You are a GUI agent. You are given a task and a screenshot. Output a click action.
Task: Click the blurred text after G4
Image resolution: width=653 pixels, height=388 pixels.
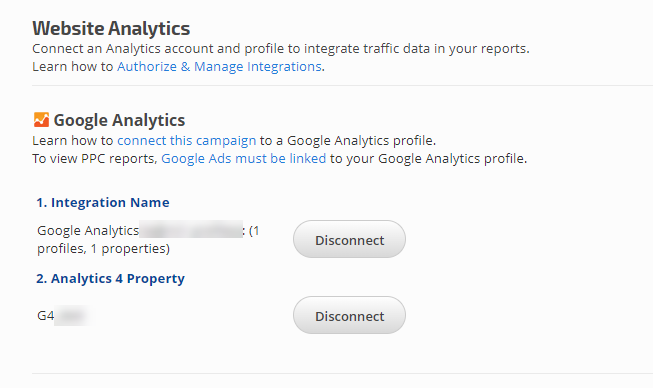click(71, 315)
